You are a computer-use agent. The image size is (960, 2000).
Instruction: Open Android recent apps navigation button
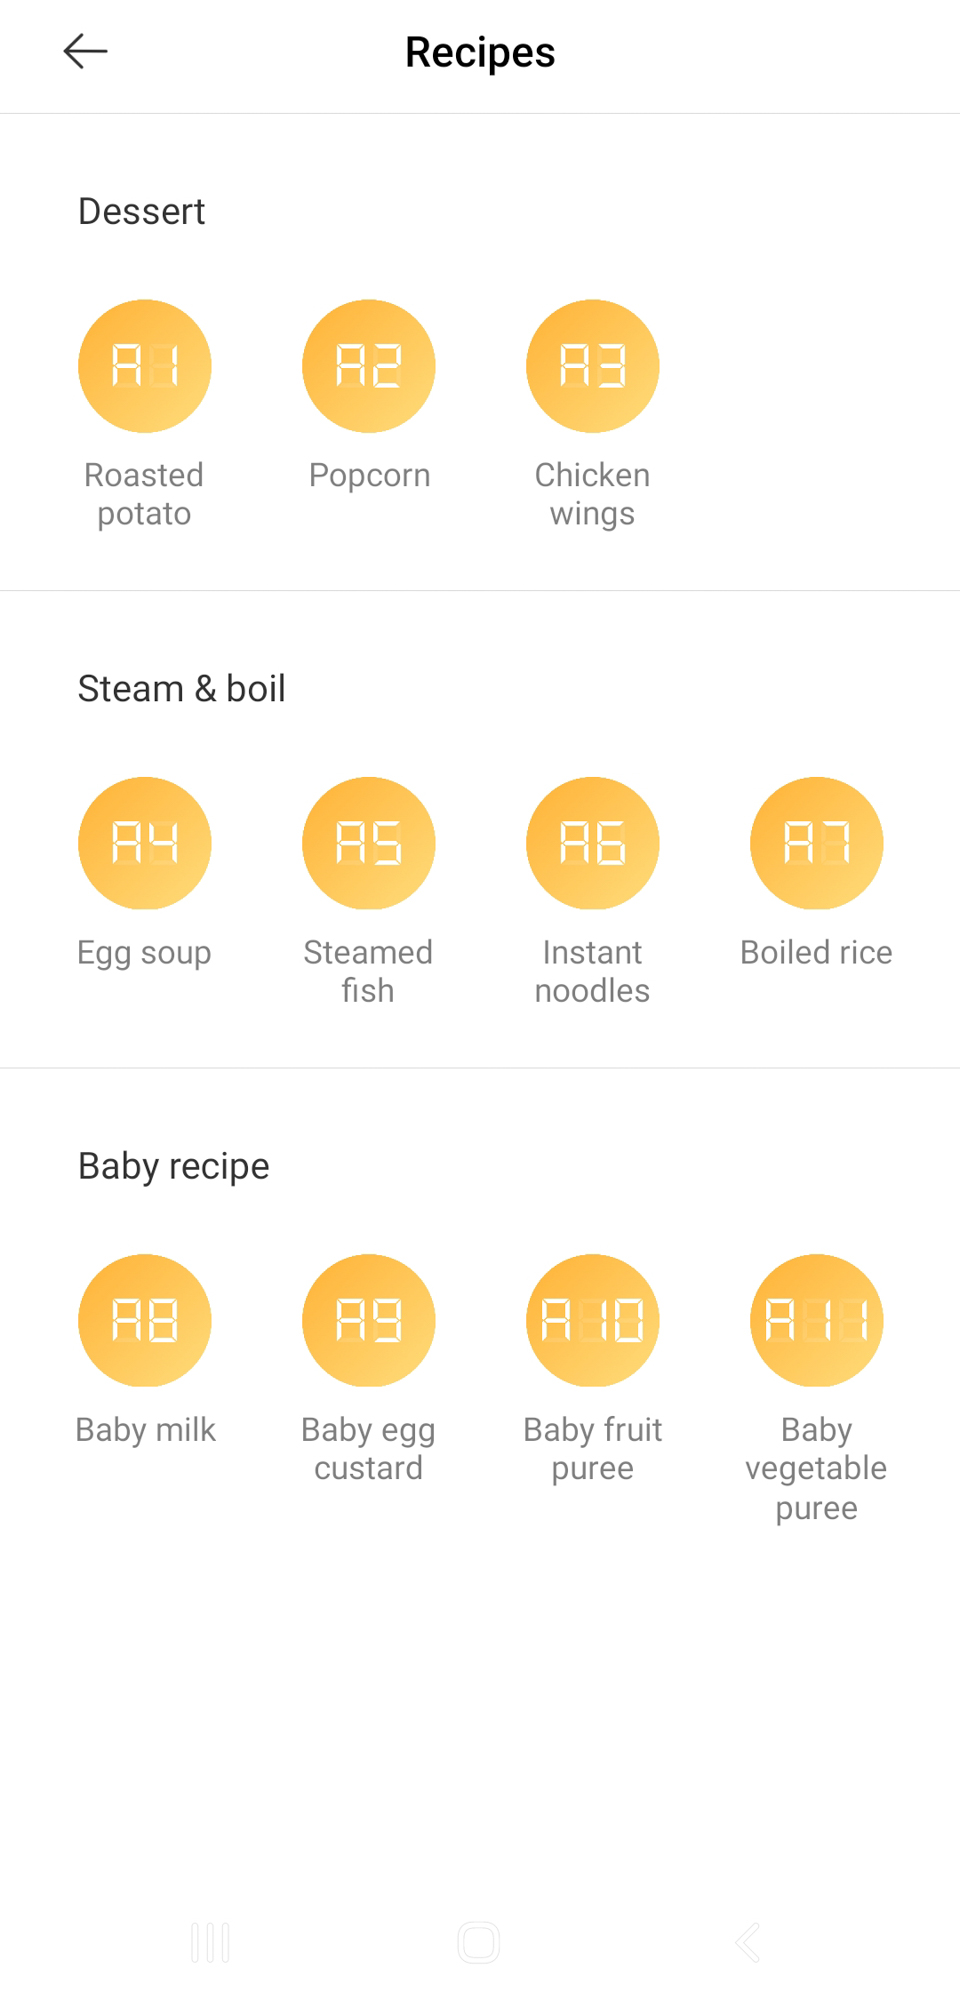pyautogui.click(x=210, y=1943)
